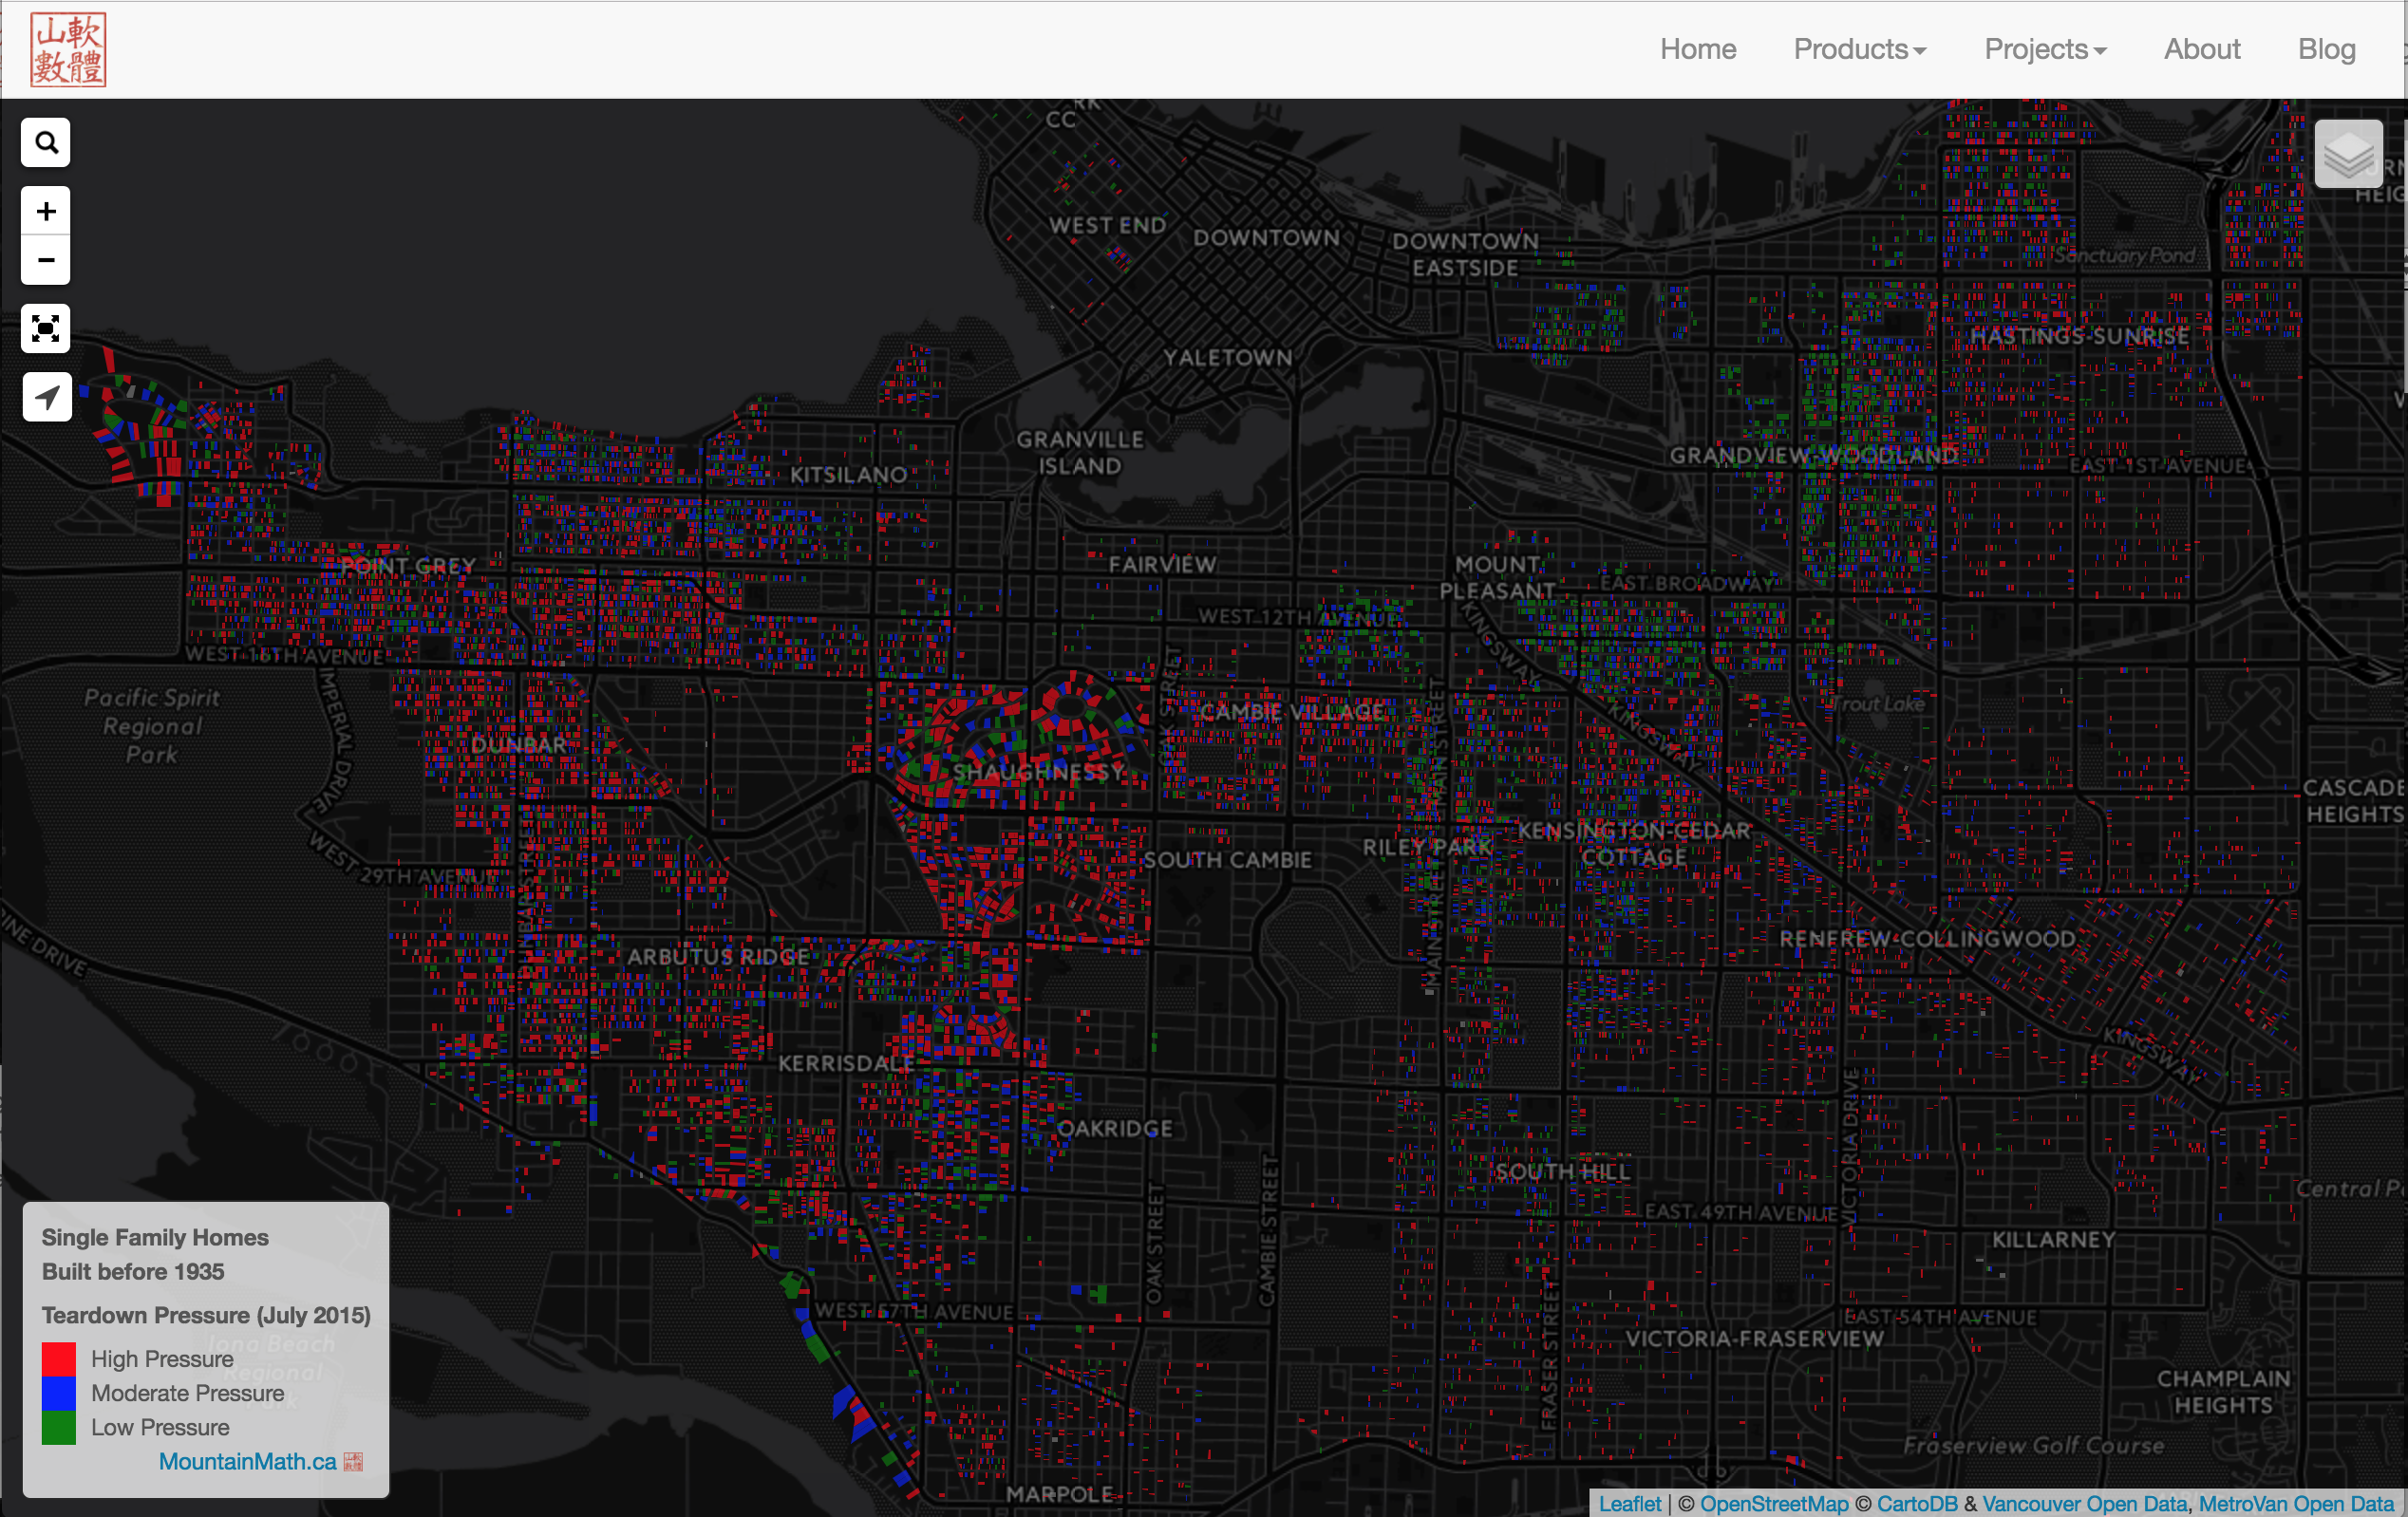Expand the Projects dropdown menu
Image resolution: width=2408 pixels, height=1517 pixels.
(x=2044, y=49)
